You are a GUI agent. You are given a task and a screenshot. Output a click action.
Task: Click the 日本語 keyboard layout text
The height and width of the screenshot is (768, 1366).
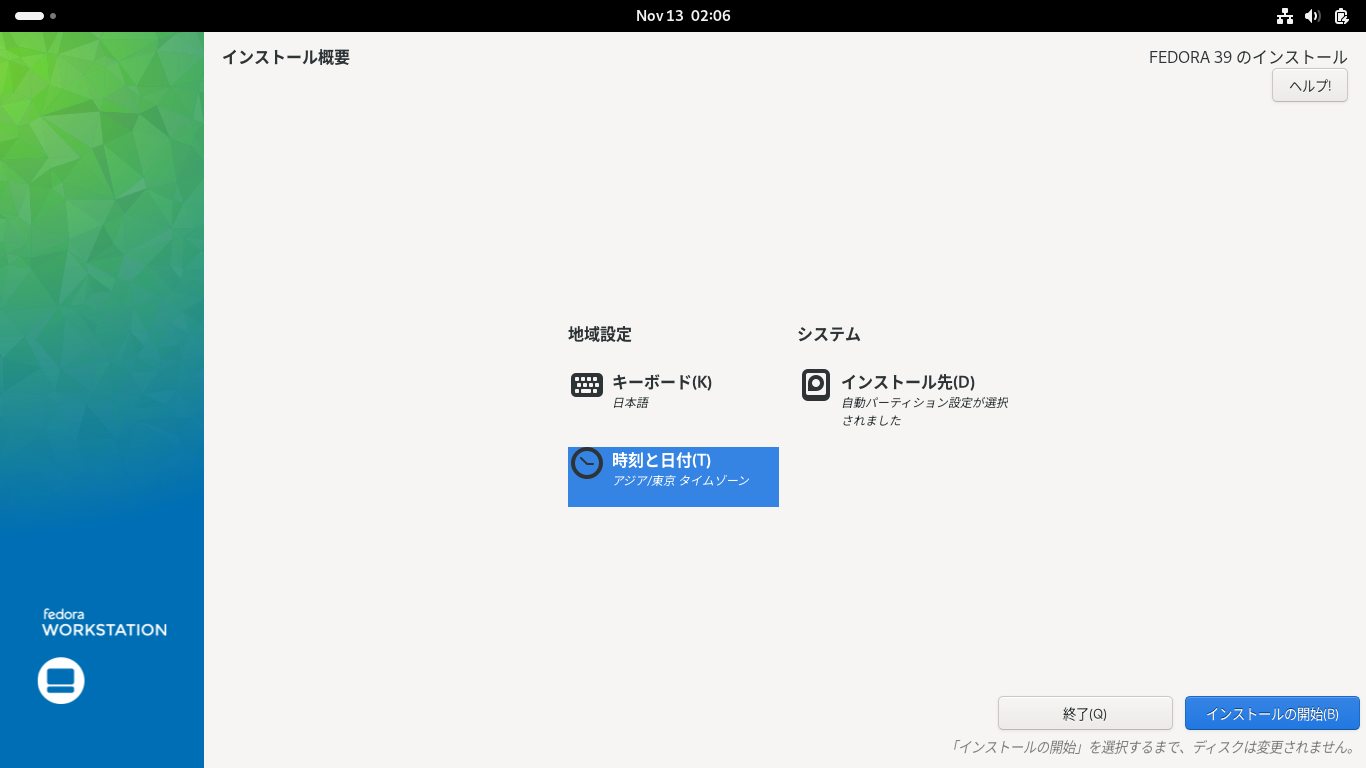point(631,403)
